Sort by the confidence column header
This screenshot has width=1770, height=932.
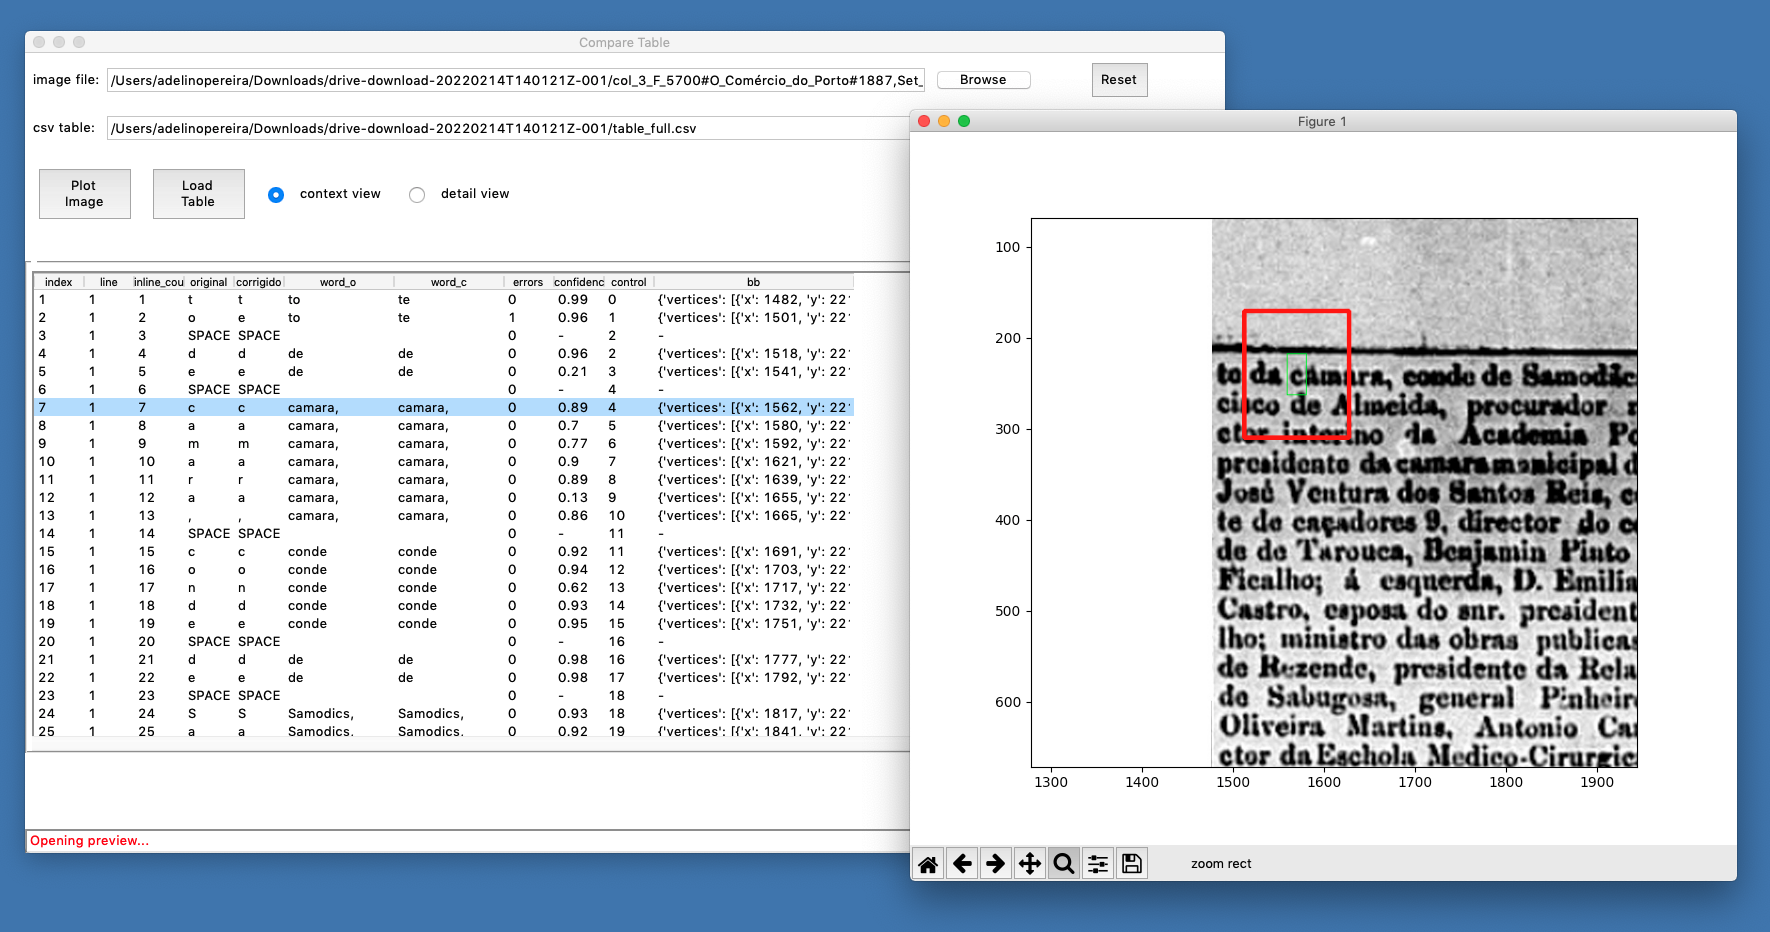(x=578, y=282)
